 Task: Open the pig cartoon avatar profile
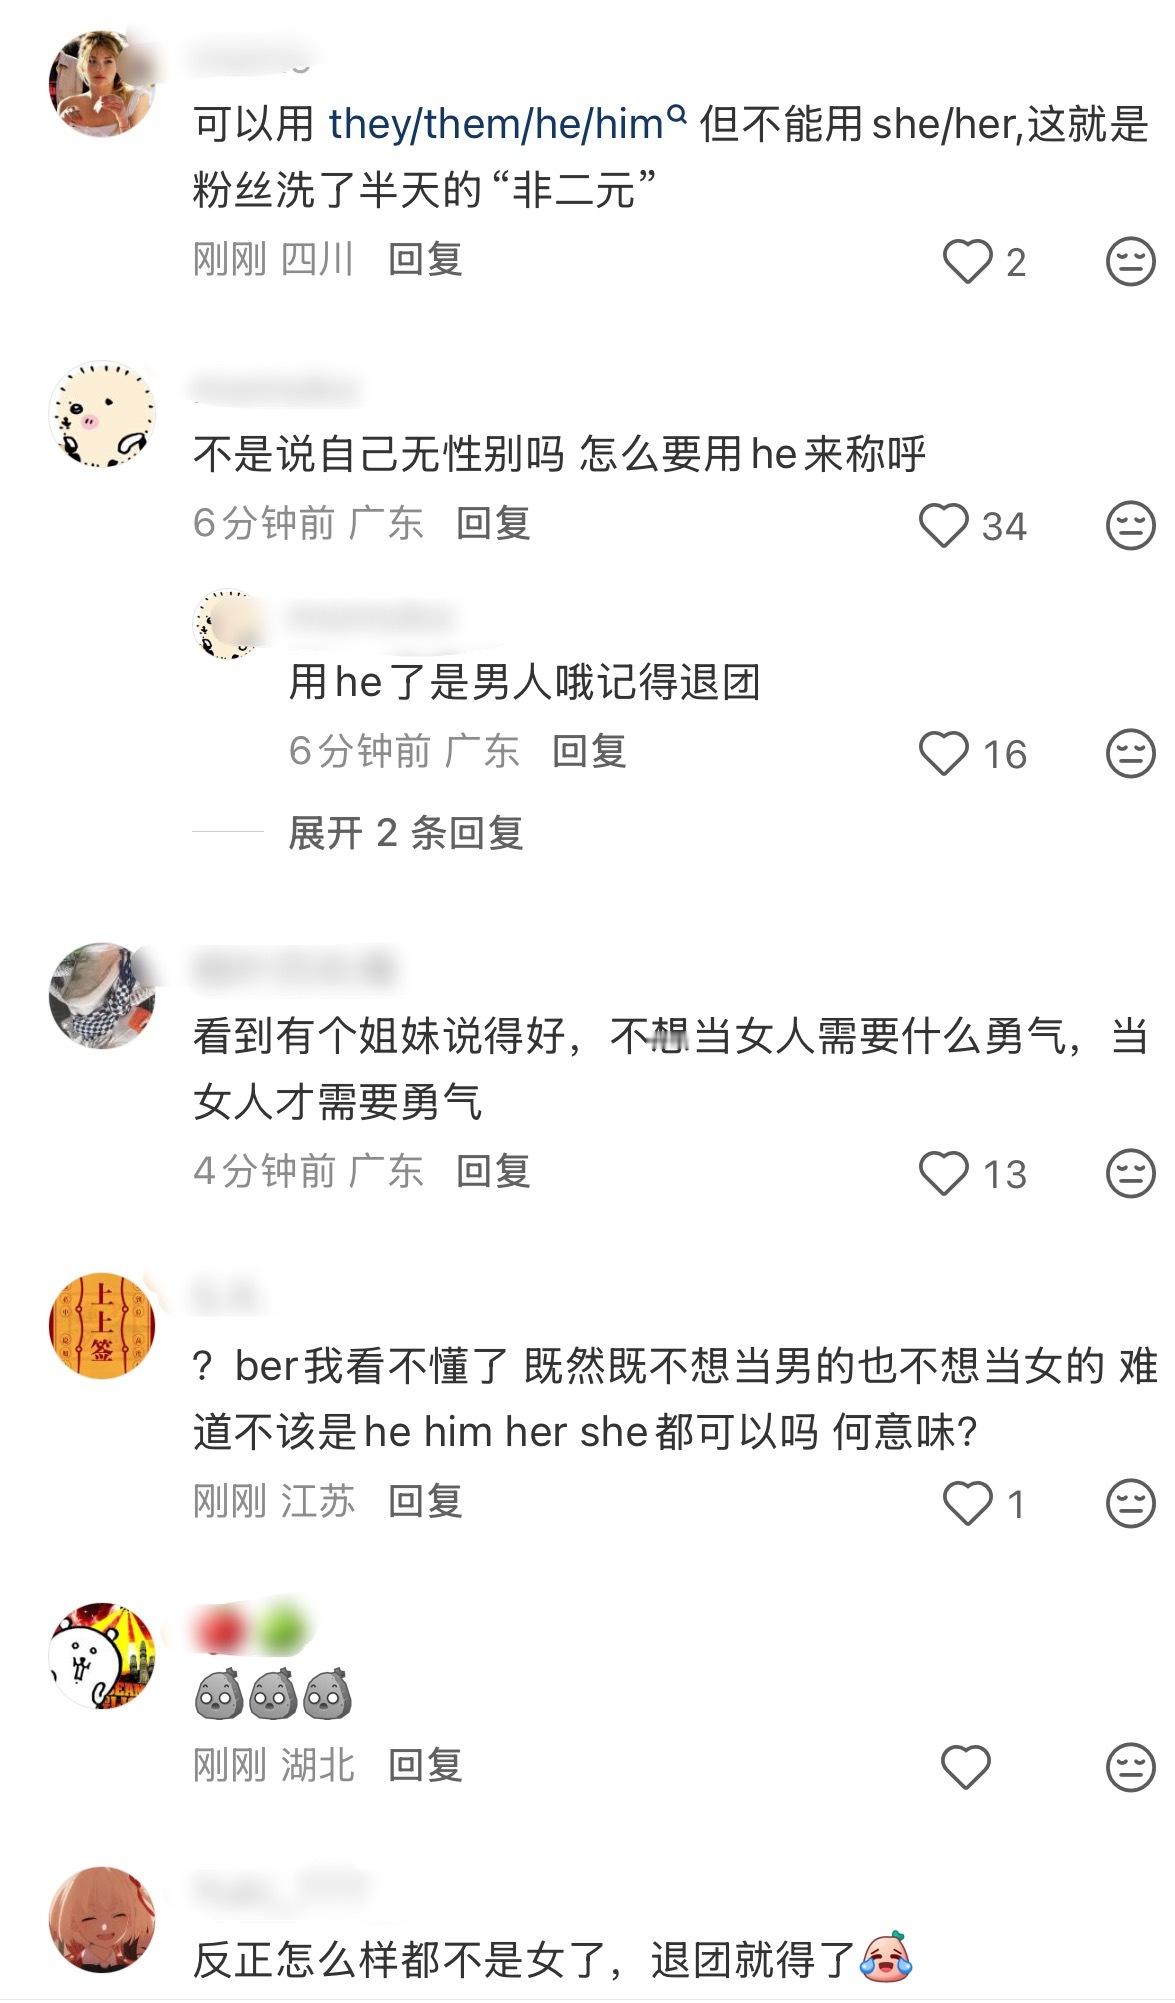point(102,414)
